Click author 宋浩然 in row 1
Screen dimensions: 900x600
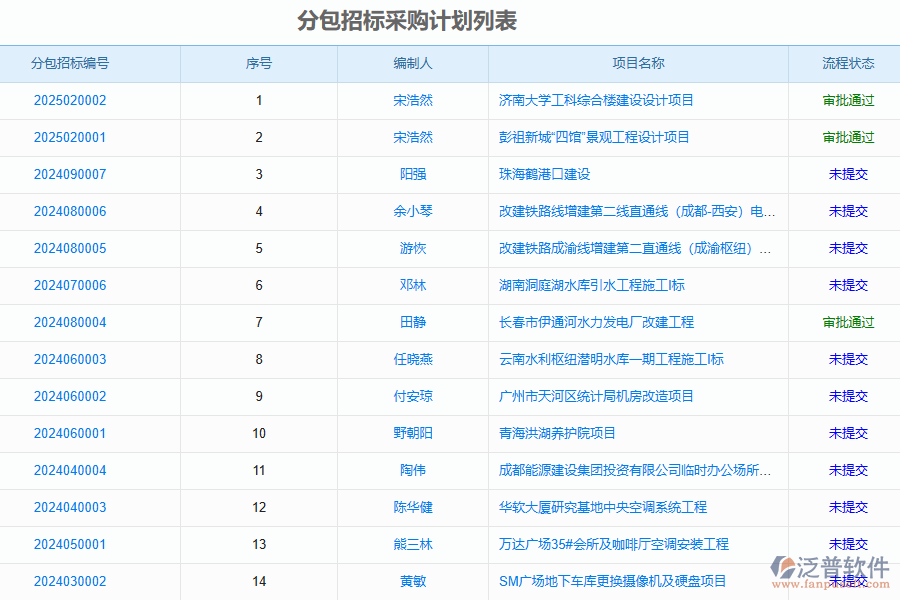413,100
